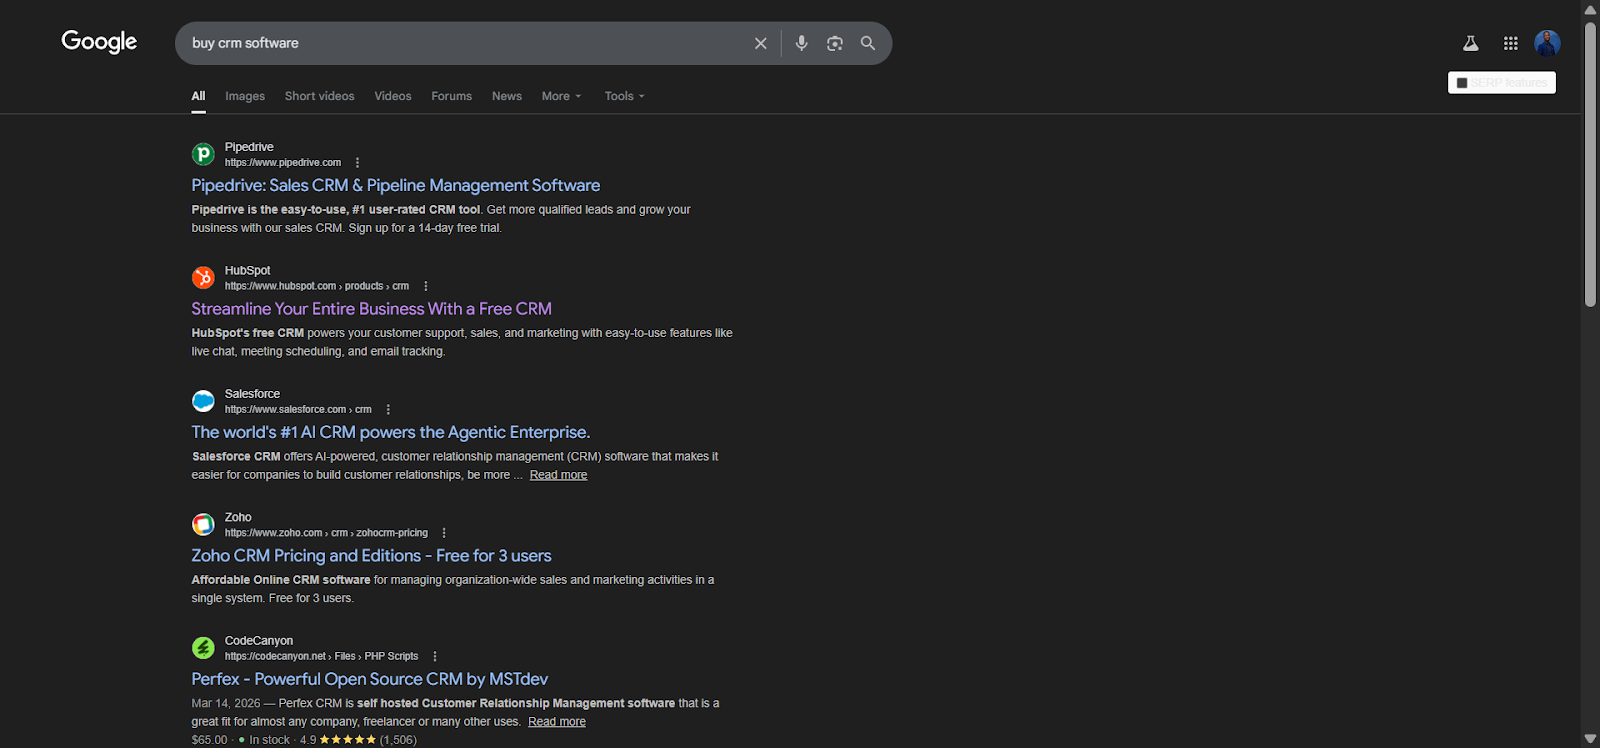1600x748 pixels.
Task: Open Google account profile avatar
Action: [1547, 43]
